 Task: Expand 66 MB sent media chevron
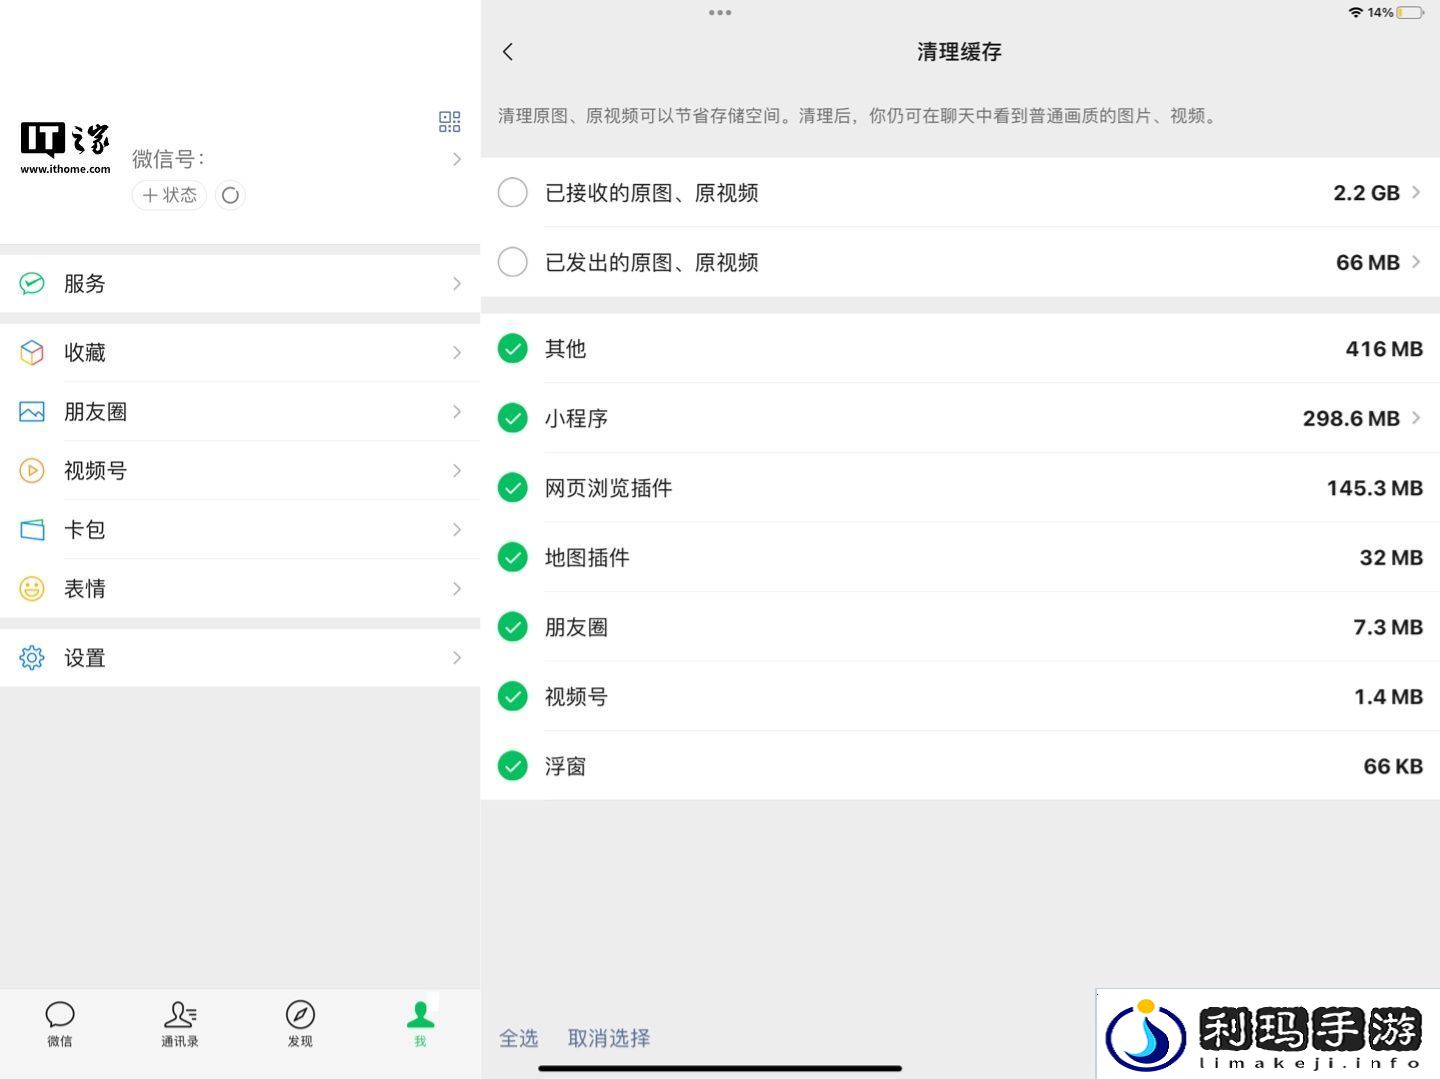coord(1416,262)
